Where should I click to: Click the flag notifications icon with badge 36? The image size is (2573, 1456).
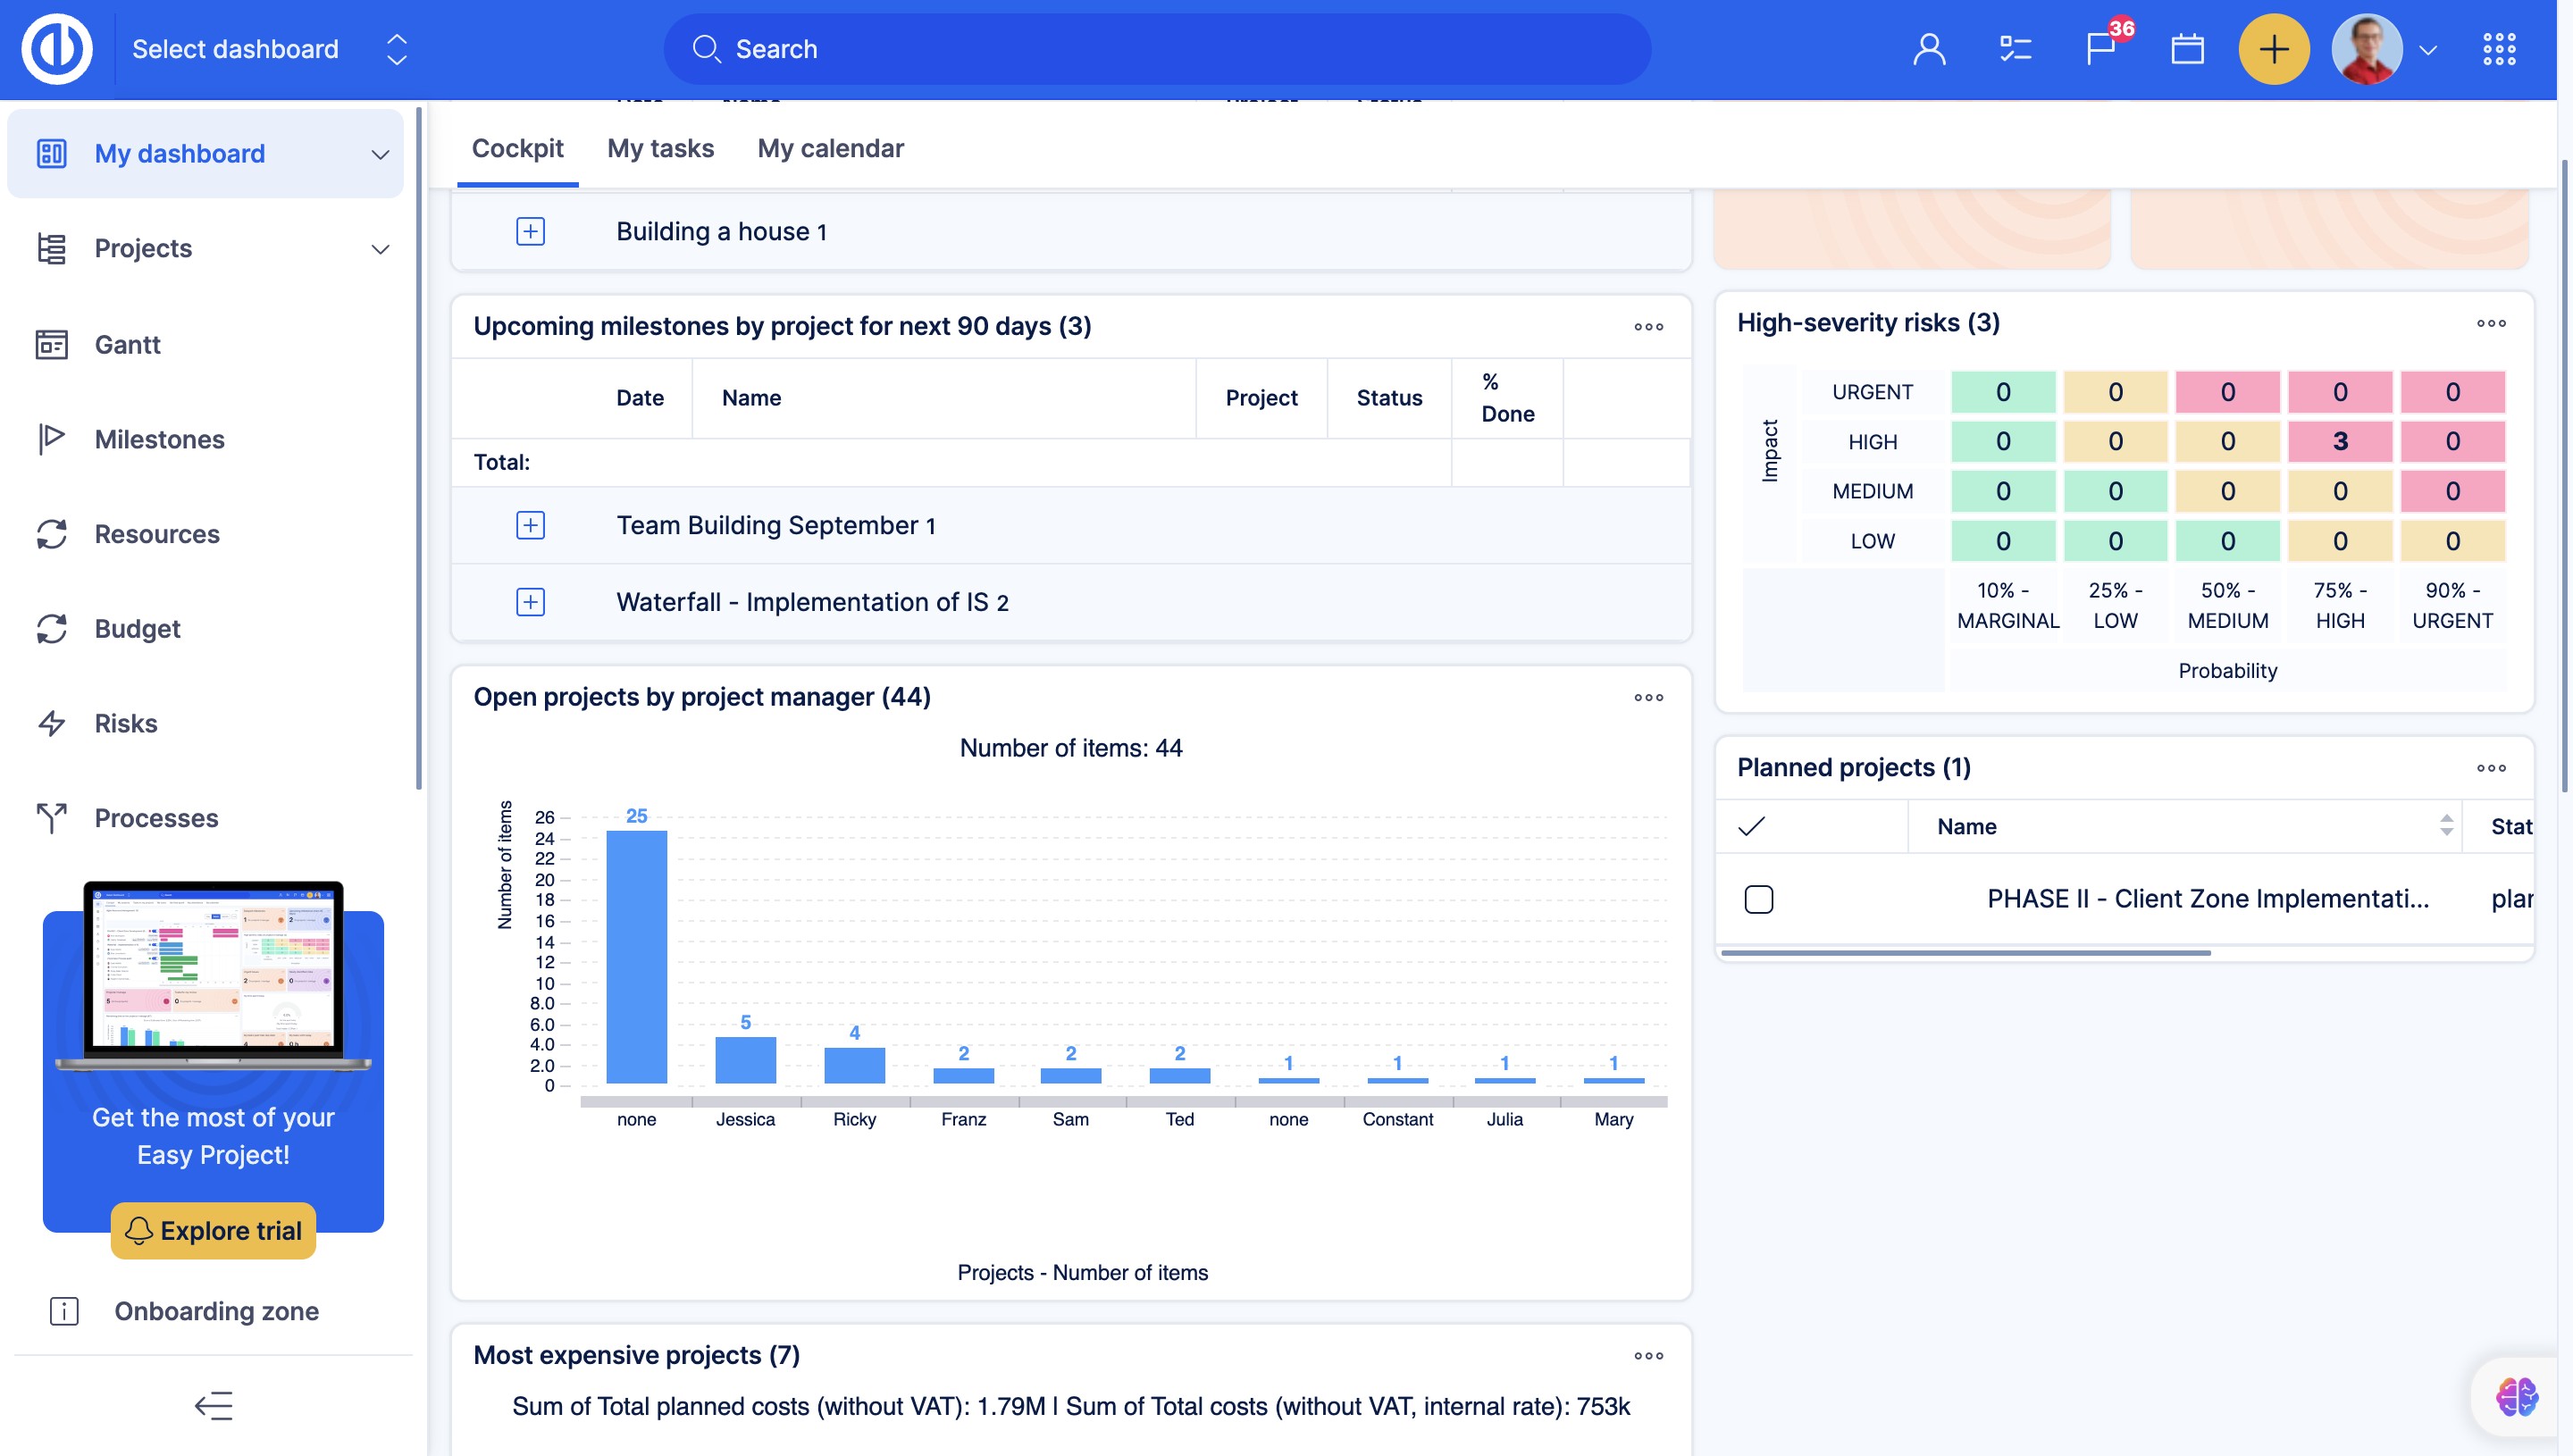[x=2100, y=48]
